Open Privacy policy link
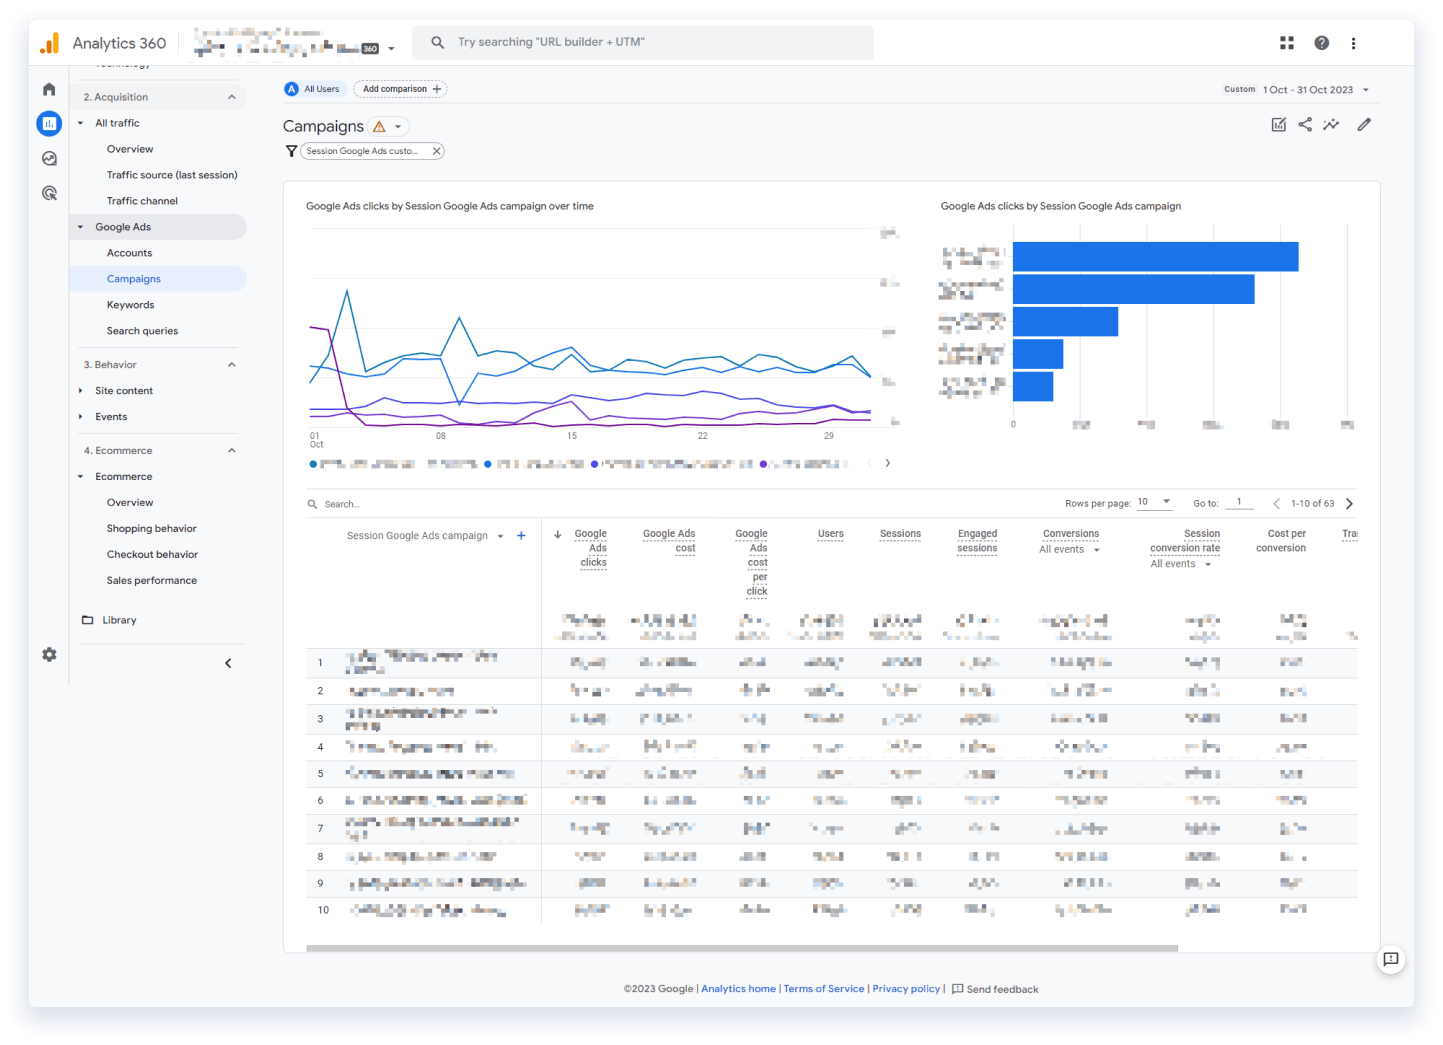The height and width of the screenshot is (1045, 1443). 906,989
